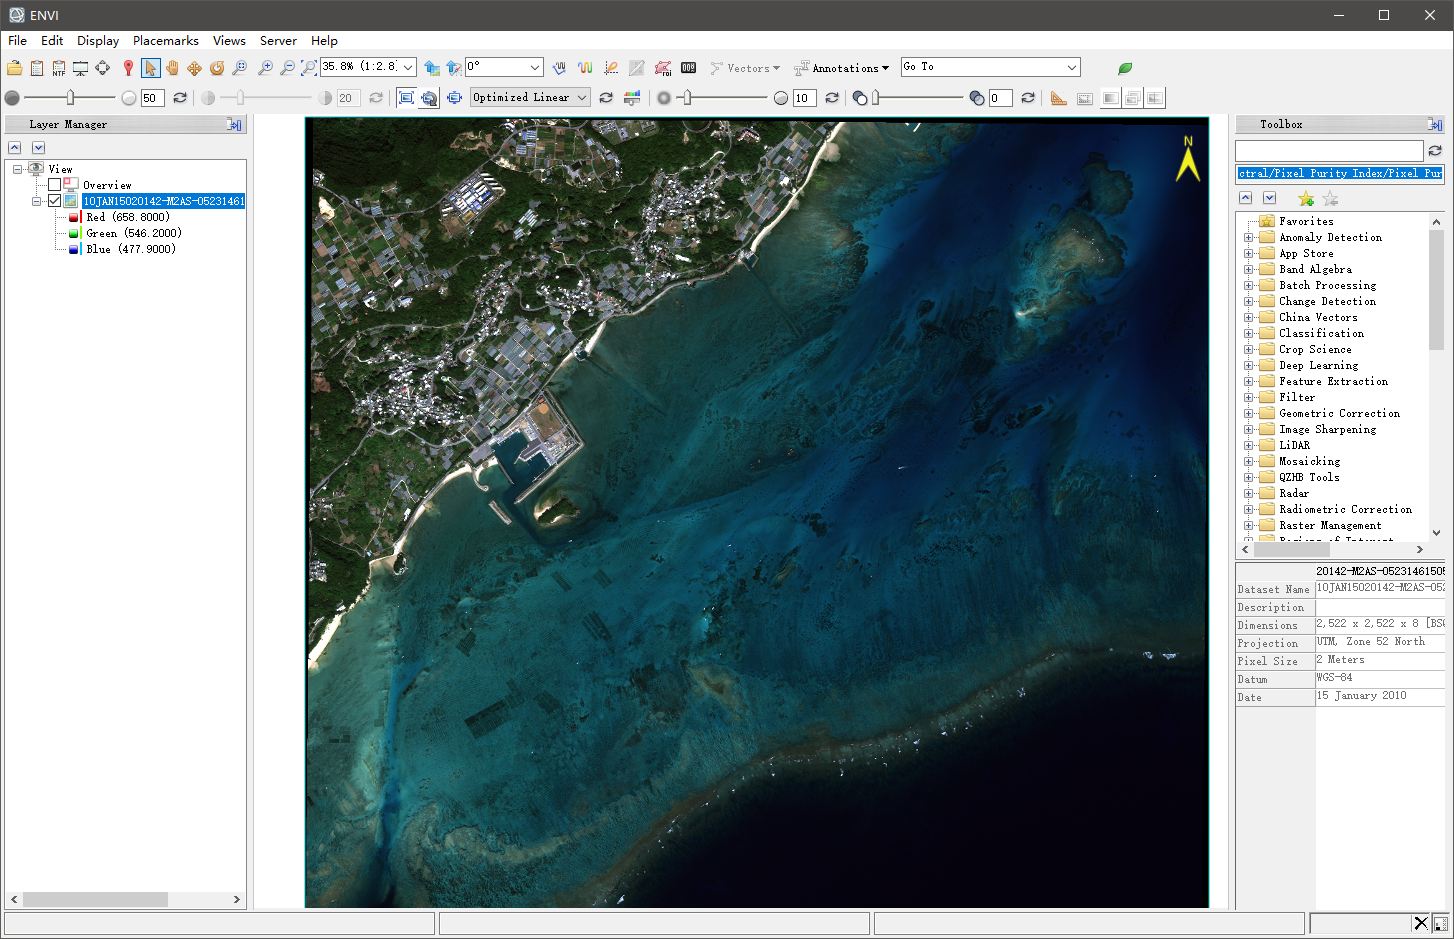Open the rotation angle dropdown

point(535,68)
